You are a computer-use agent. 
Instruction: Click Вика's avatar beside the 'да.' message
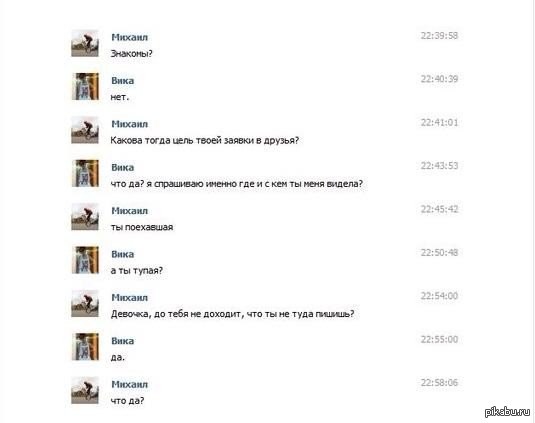point(85,347)
